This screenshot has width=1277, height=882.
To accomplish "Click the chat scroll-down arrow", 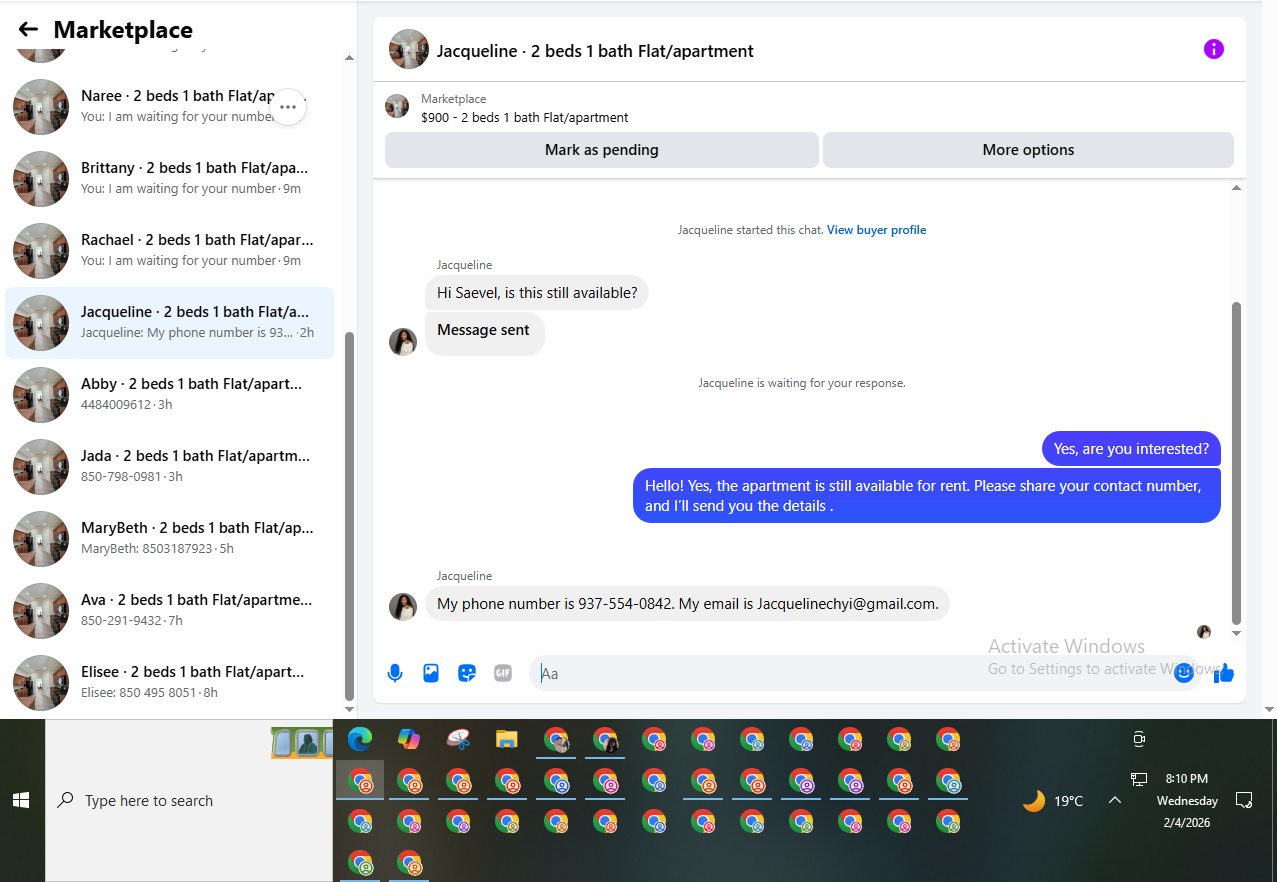I will click(1237, 633).
